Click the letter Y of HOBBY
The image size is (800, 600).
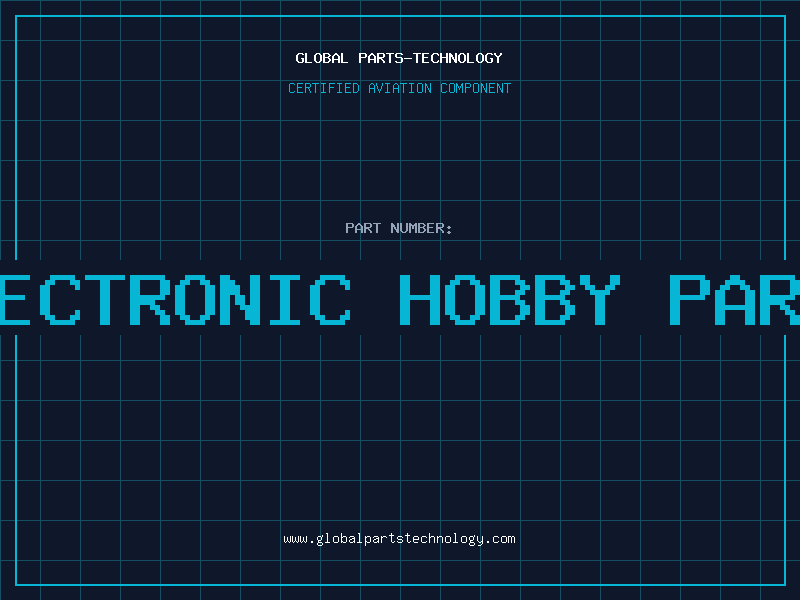[600, 299]
